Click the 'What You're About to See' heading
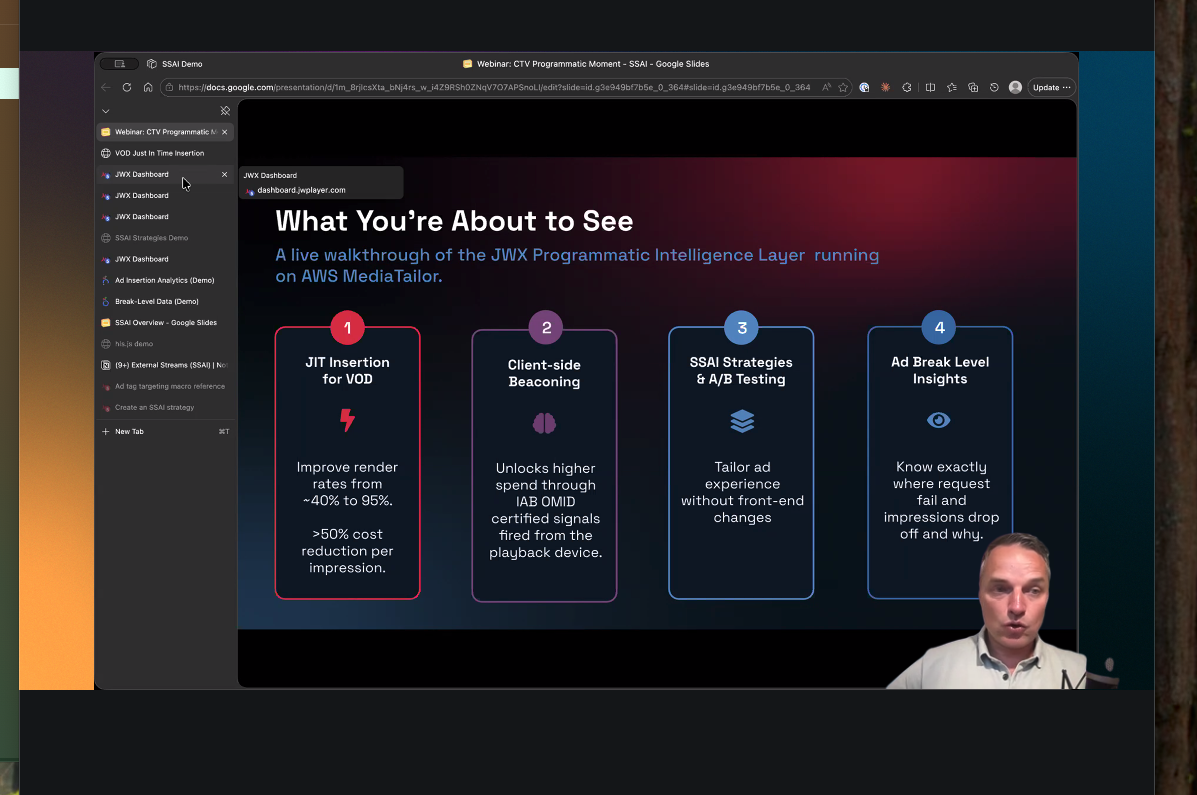This screenshot has width=1197, height=795. [x=454, y=221]
